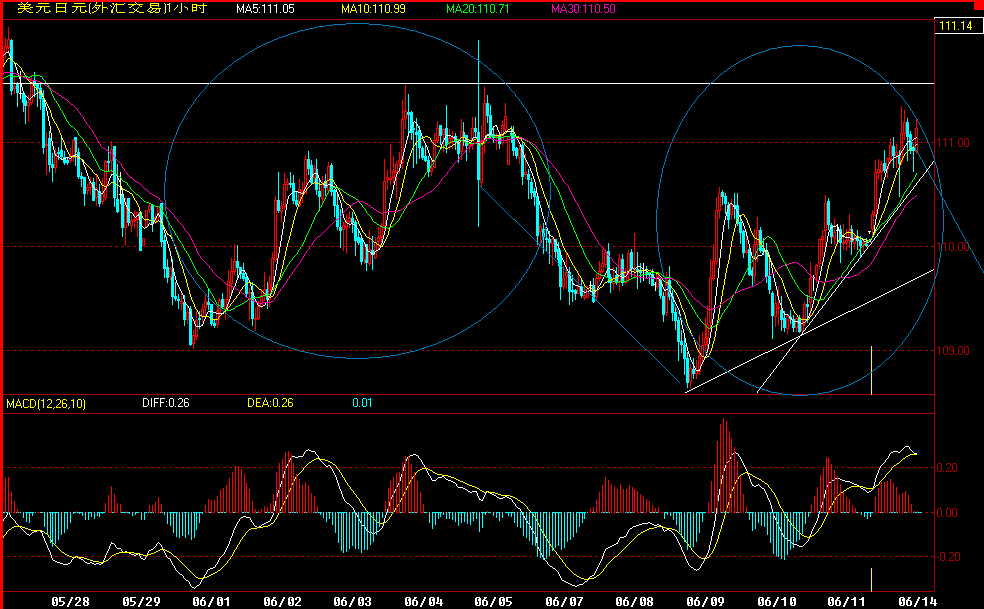Jump to the 05/28 date marker
This screenshot has width=984, height=609.
[69, 601]
